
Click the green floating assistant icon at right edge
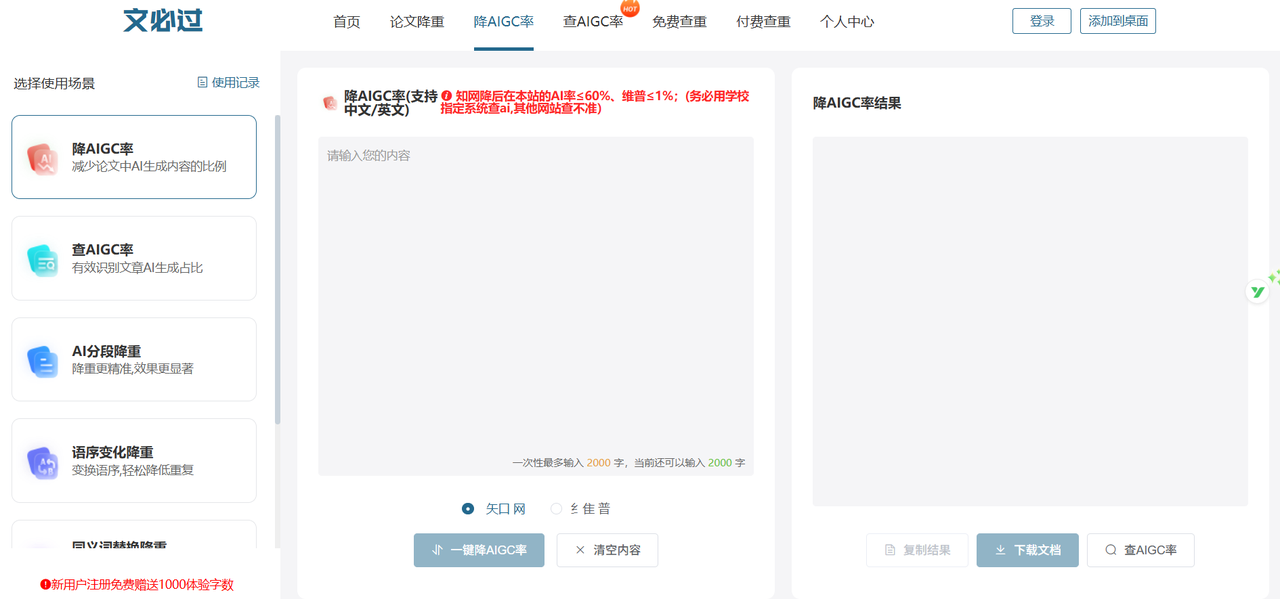[x=1258, y=291]
